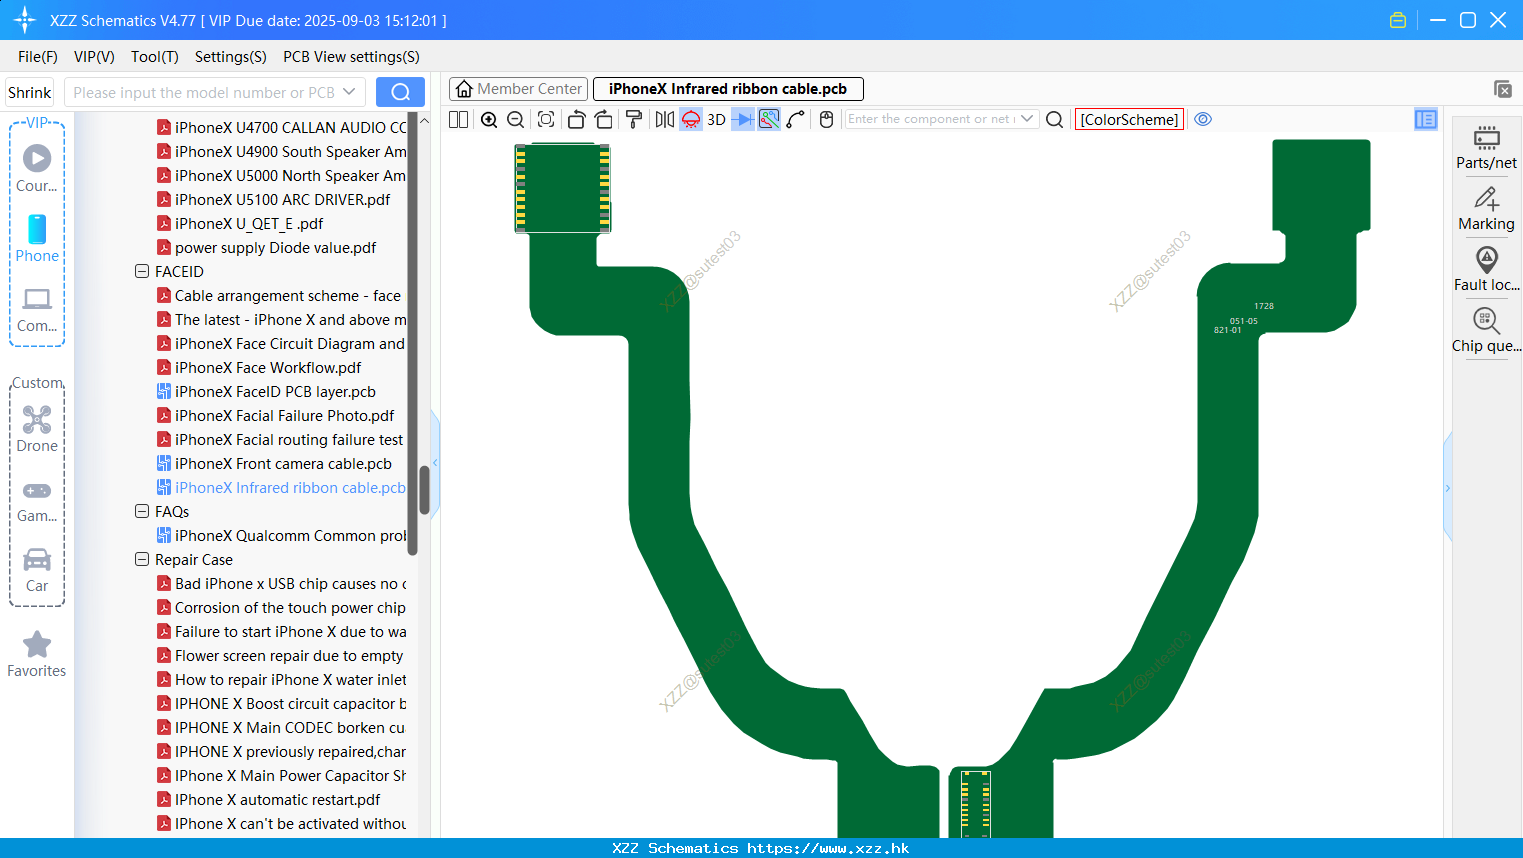Collapse the FACEID folder
Image resolution: width=1523 pixels, height=858 pixels.
pyautogui.click(x=142, y=271)
